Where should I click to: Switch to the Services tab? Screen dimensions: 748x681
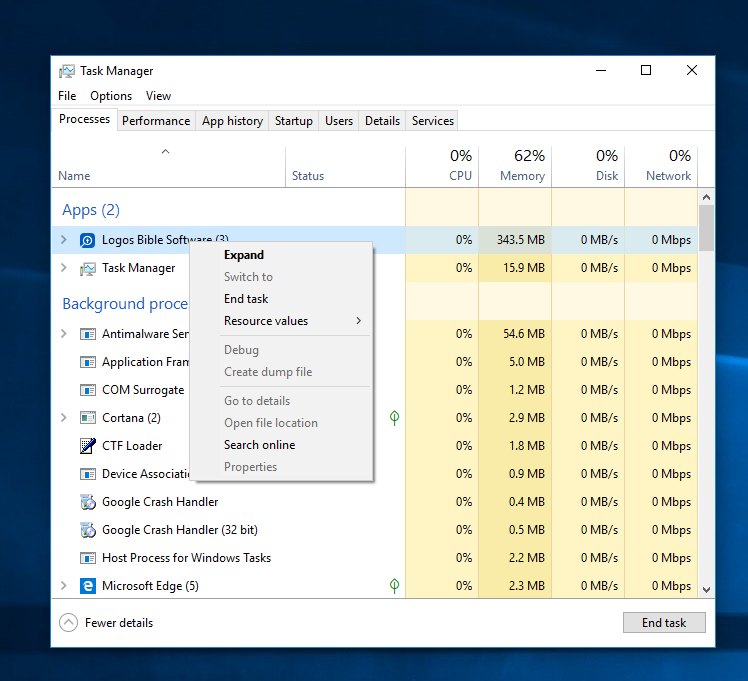click(433, 121)
